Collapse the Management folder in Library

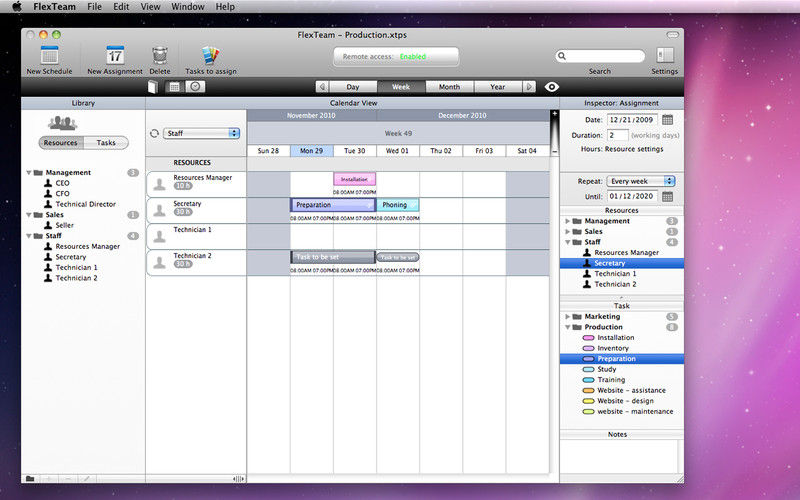pyautogui.click(x=29, y=173)
